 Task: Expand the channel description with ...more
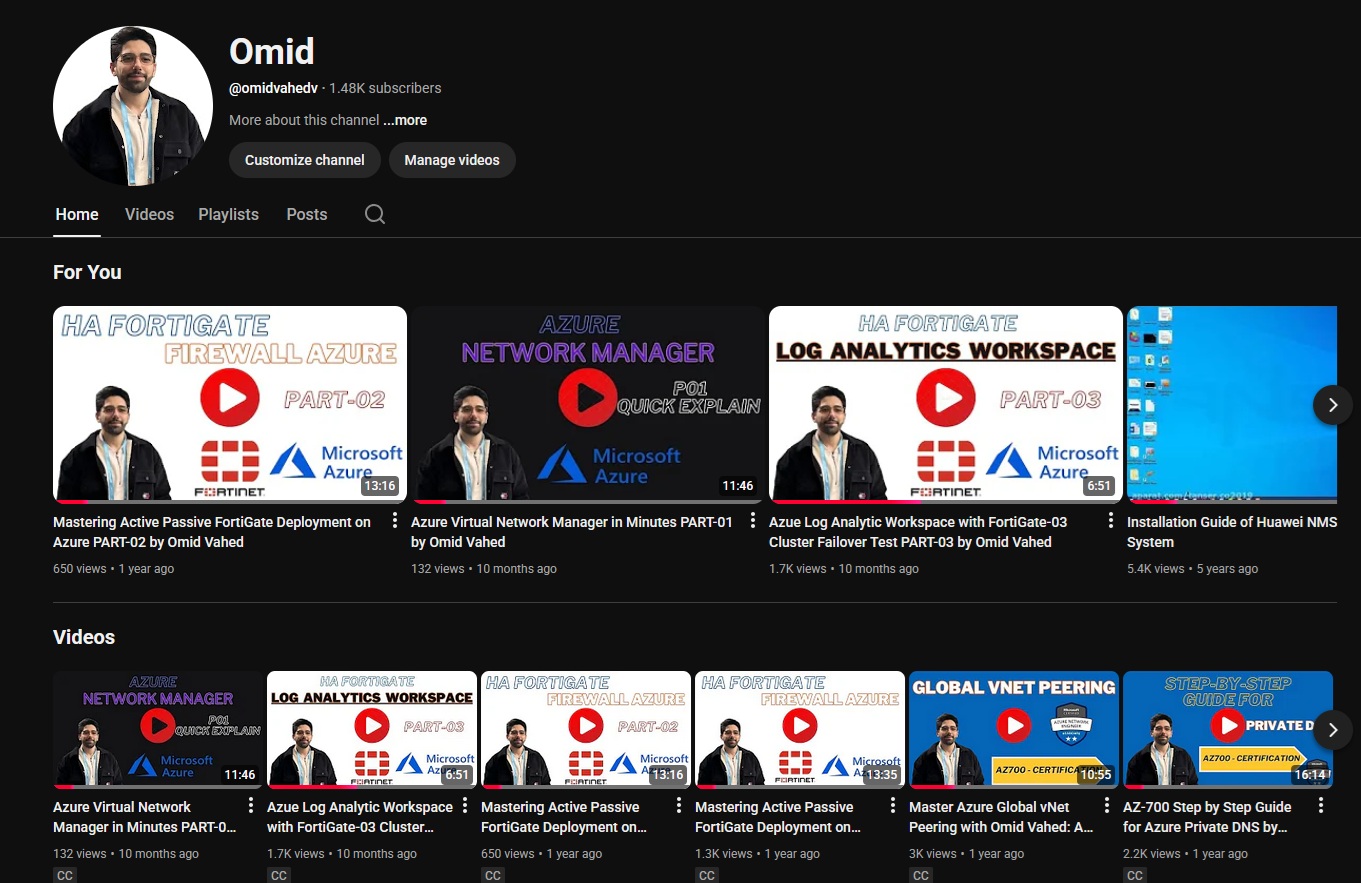pos(405,120)
